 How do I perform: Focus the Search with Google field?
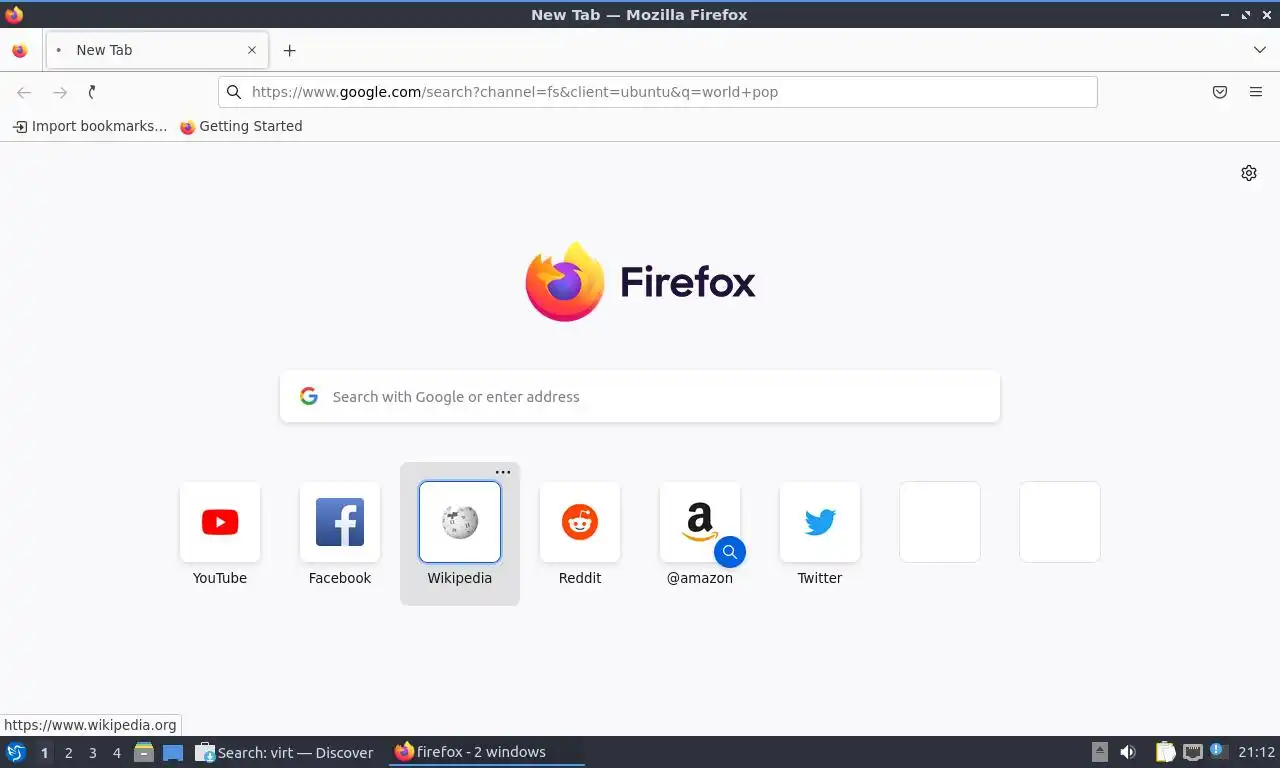[640, 397]
